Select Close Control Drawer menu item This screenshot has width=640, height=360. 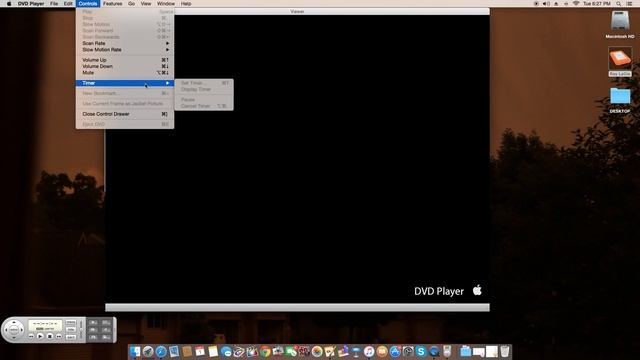[x=125, y=114]
